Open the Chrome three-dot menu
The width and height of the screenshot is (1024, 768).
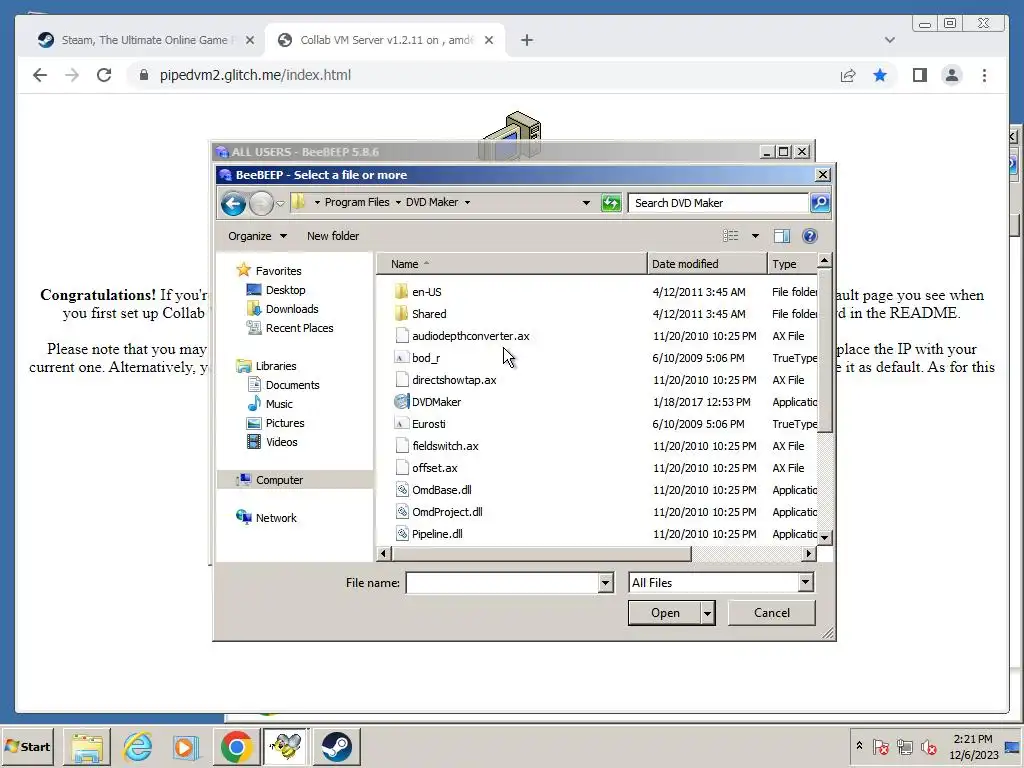click(x=984, y=75)
